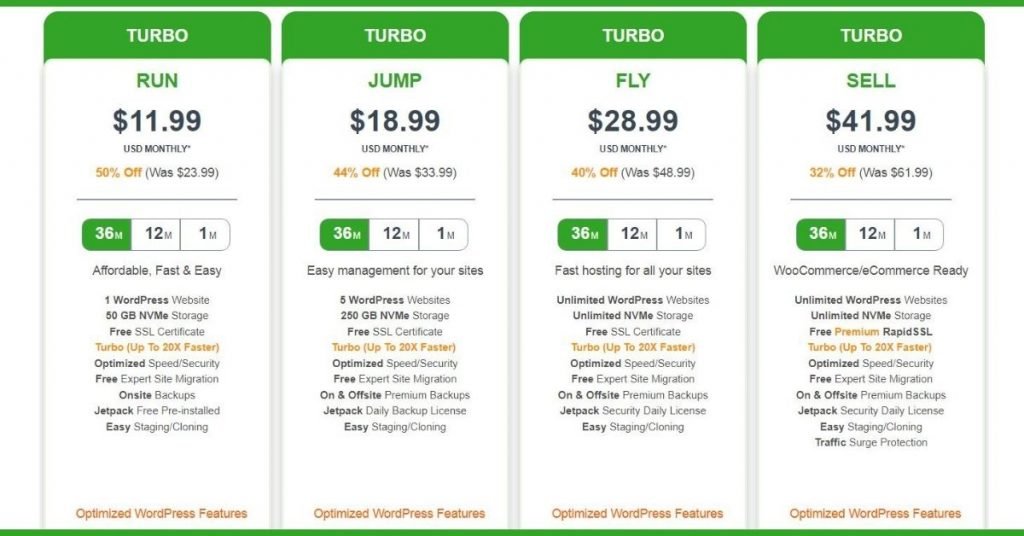Click the $18.99 Jump plan price
The width and height of the screenshot is (1024, 536).
pyautogui.click(x=395, y=121)
